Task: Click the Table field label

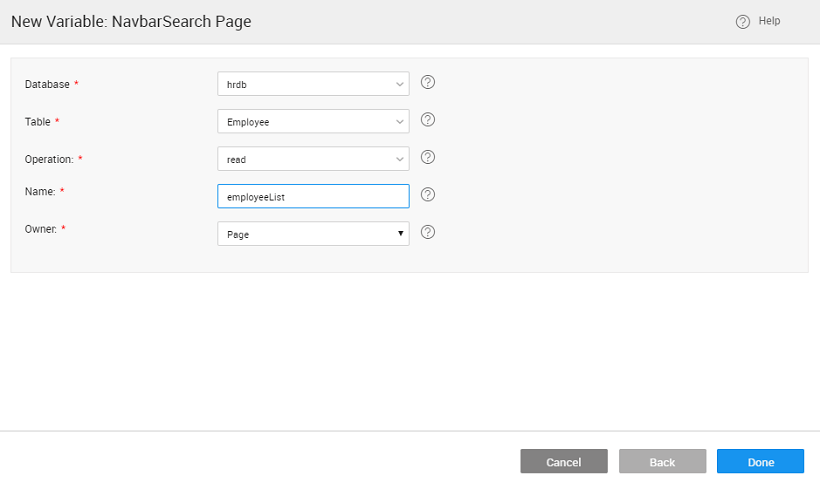Action: (x=37, y=122)
